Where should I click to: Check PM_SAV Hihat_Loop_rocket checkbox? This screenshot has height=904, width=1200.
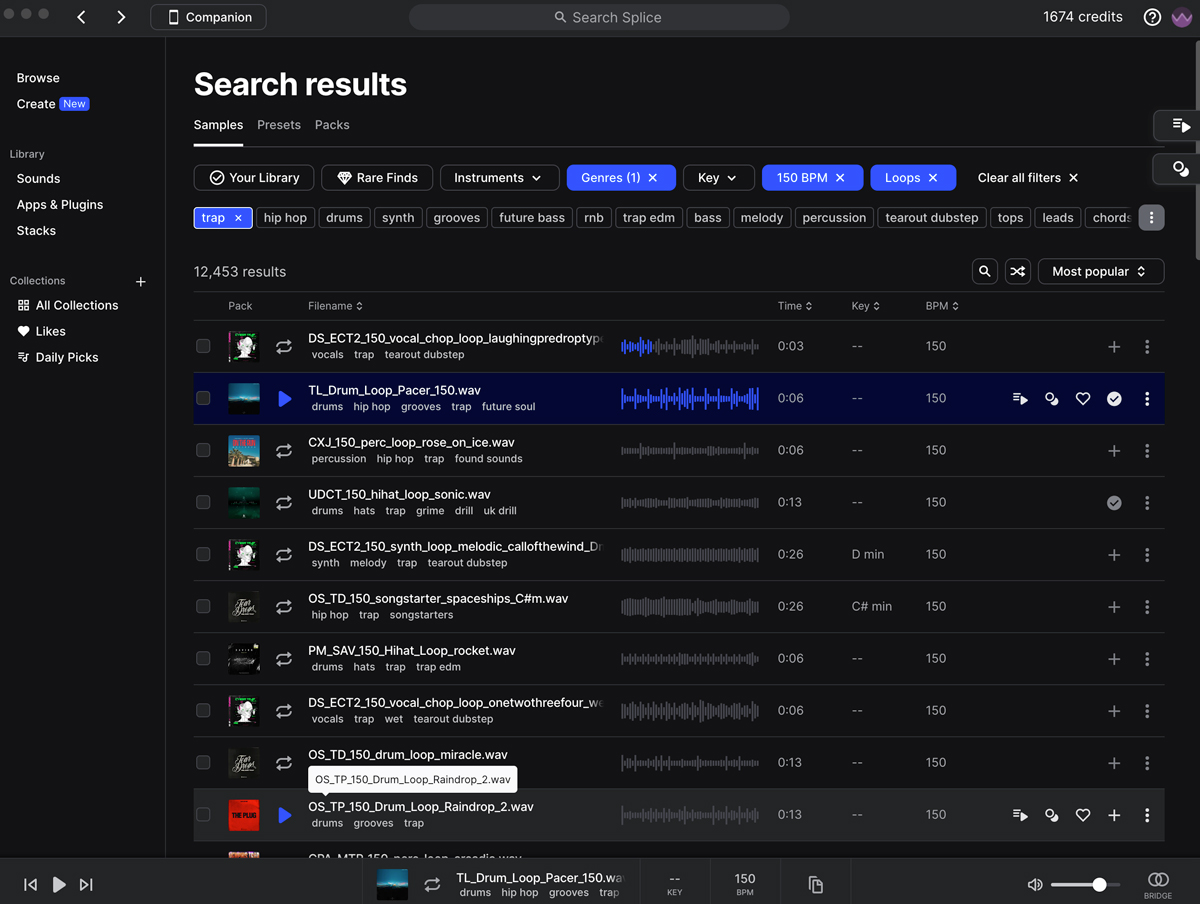click(x=203, y=658)
